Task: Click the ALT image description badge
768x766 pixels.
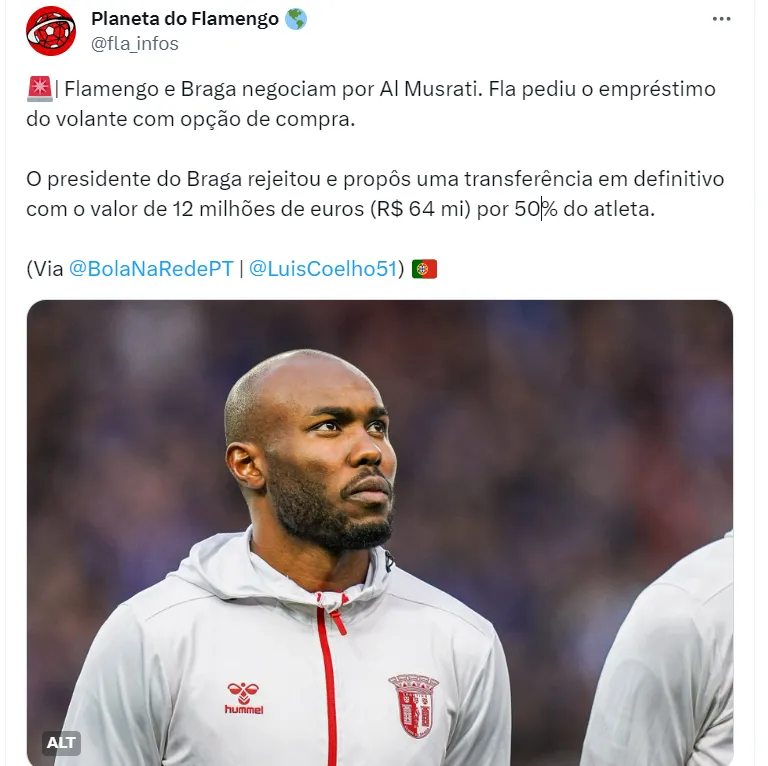Action: (61, 742)
